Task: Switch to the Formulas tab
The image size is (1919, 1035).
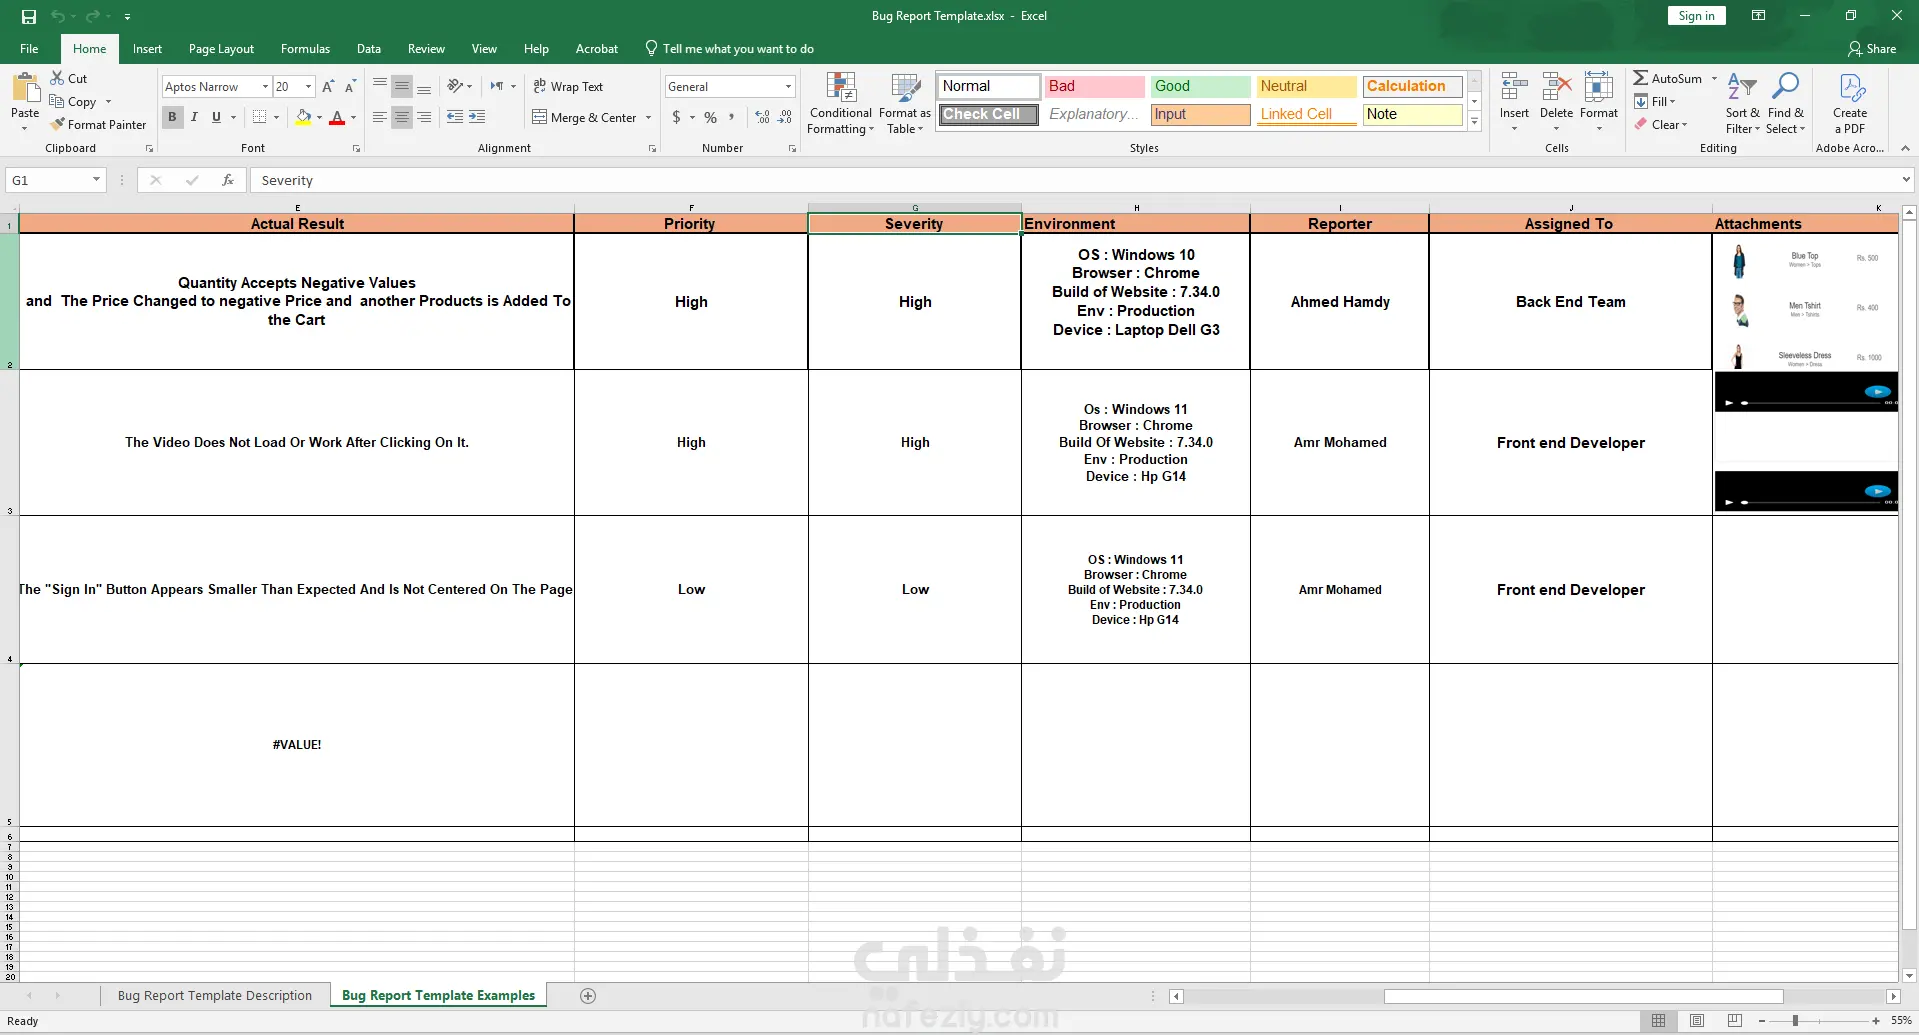Action: pyautogui.click(x=305, y=48)
